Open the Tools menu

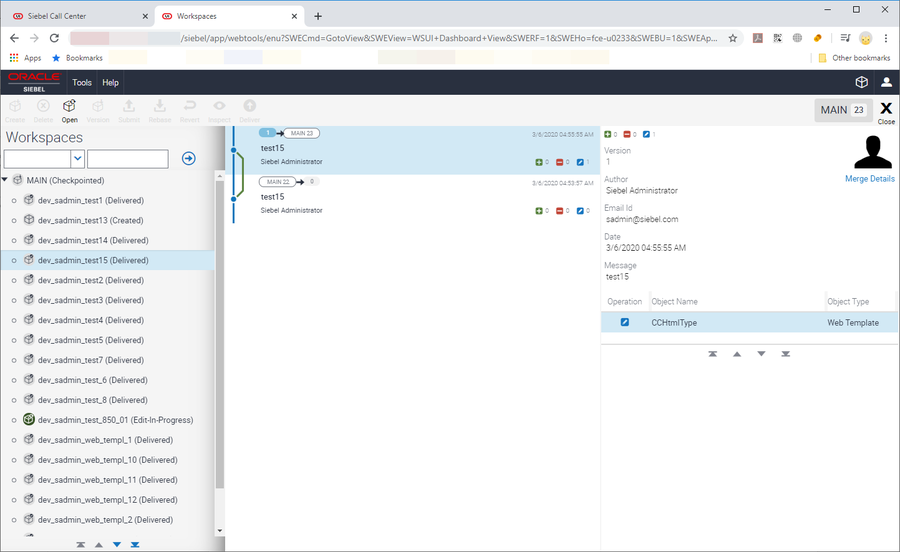coord(82,83)
